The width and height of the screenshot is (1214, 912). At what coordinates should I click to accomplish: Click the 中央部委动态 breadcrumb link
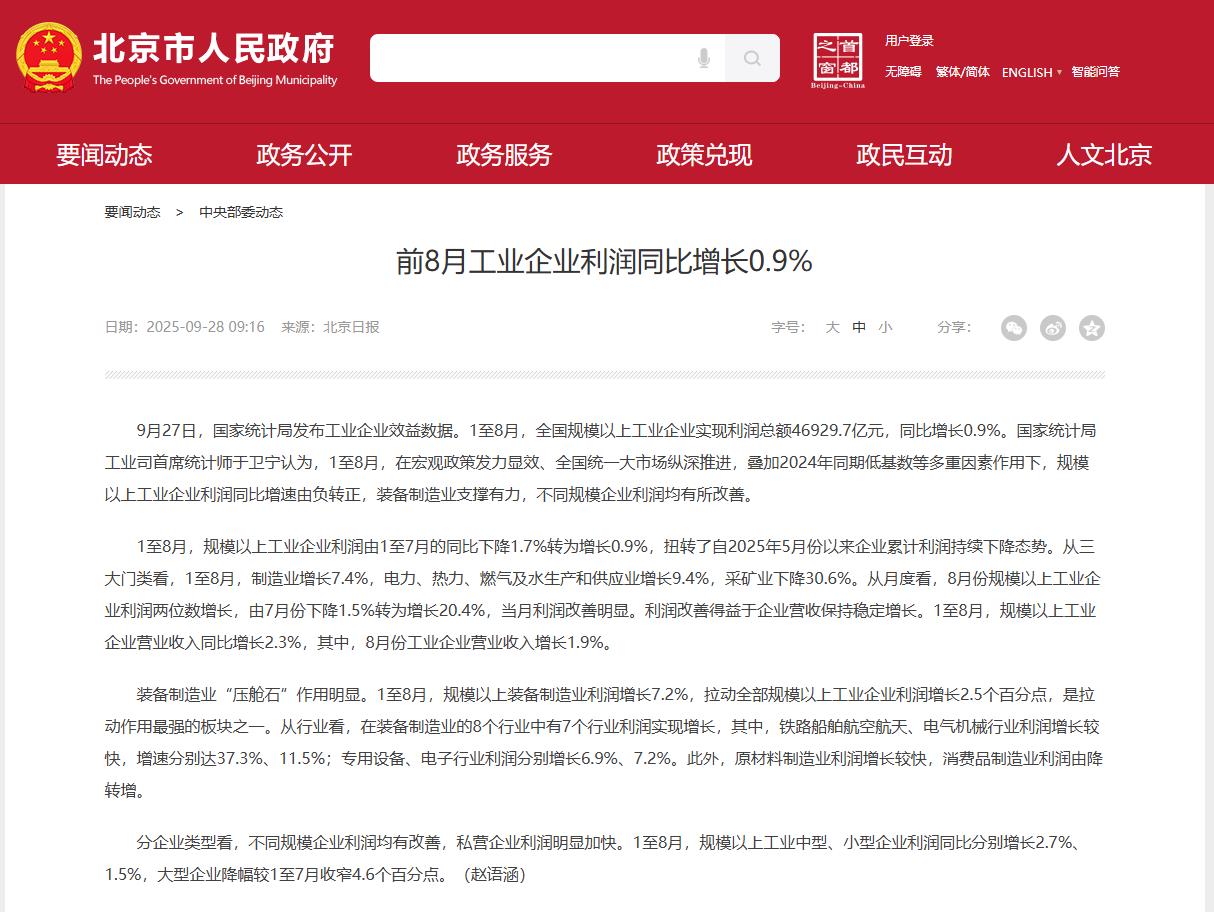tap(241, 212)
